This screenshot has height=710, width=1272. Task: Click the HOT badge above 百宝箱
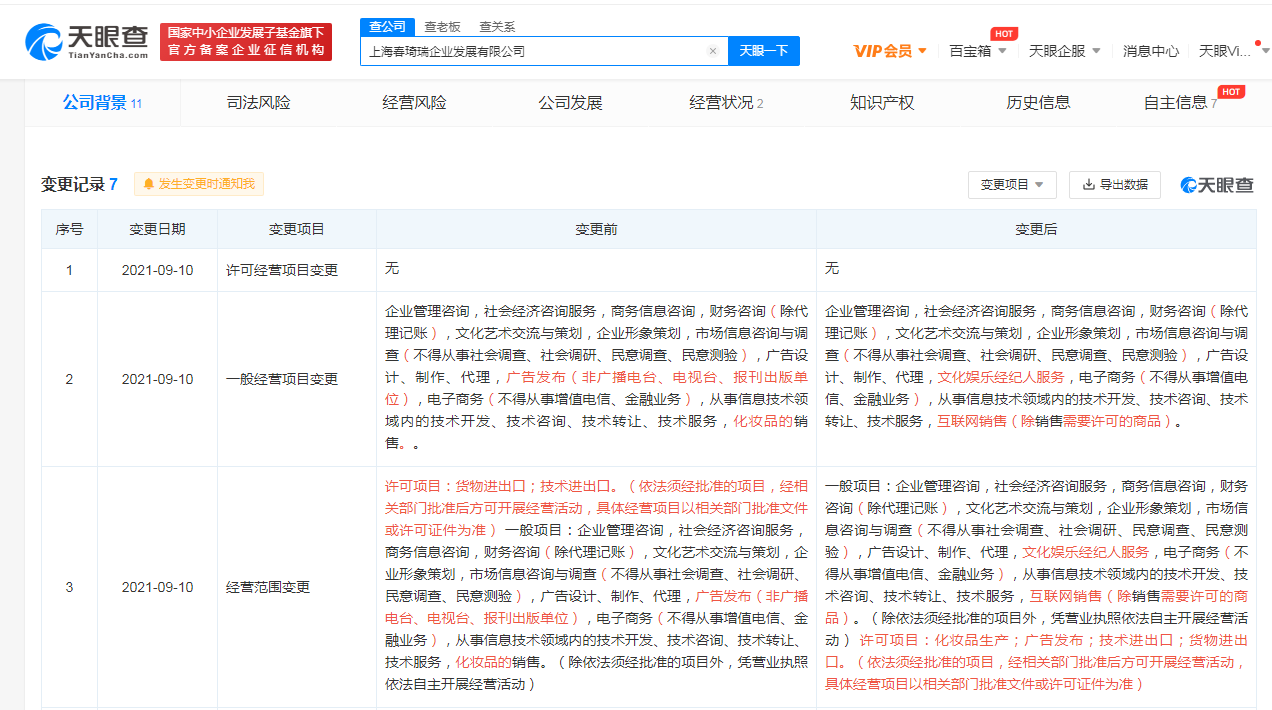(1004, 34)
